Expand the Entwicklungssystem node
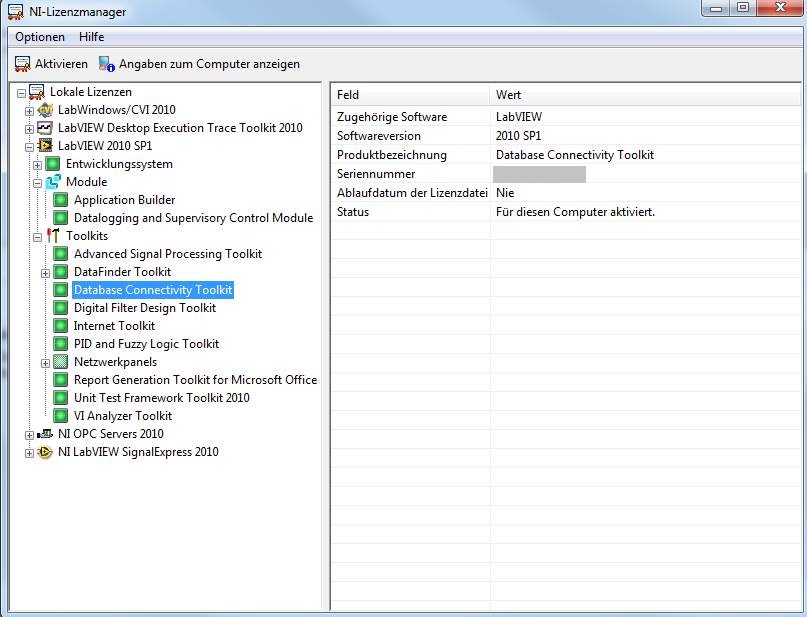 tap(38, 165)
